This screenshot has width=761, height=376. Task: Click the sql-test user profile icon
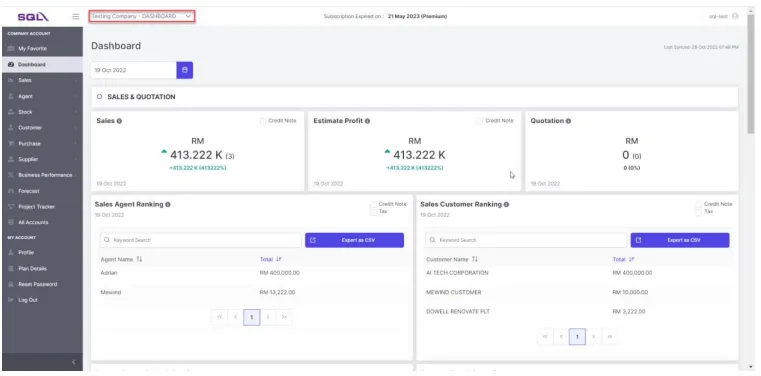pos(735,16)
